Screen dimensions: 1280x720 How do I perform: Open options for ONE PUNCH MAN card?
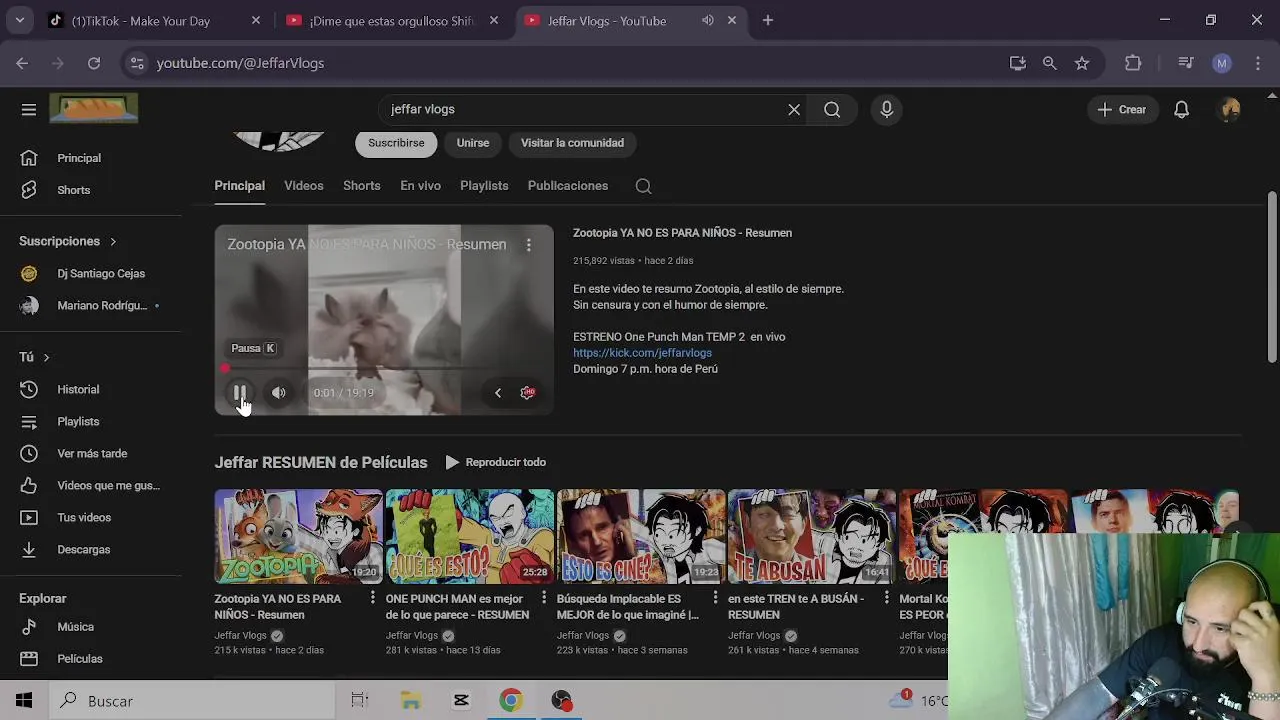[544, 598]
